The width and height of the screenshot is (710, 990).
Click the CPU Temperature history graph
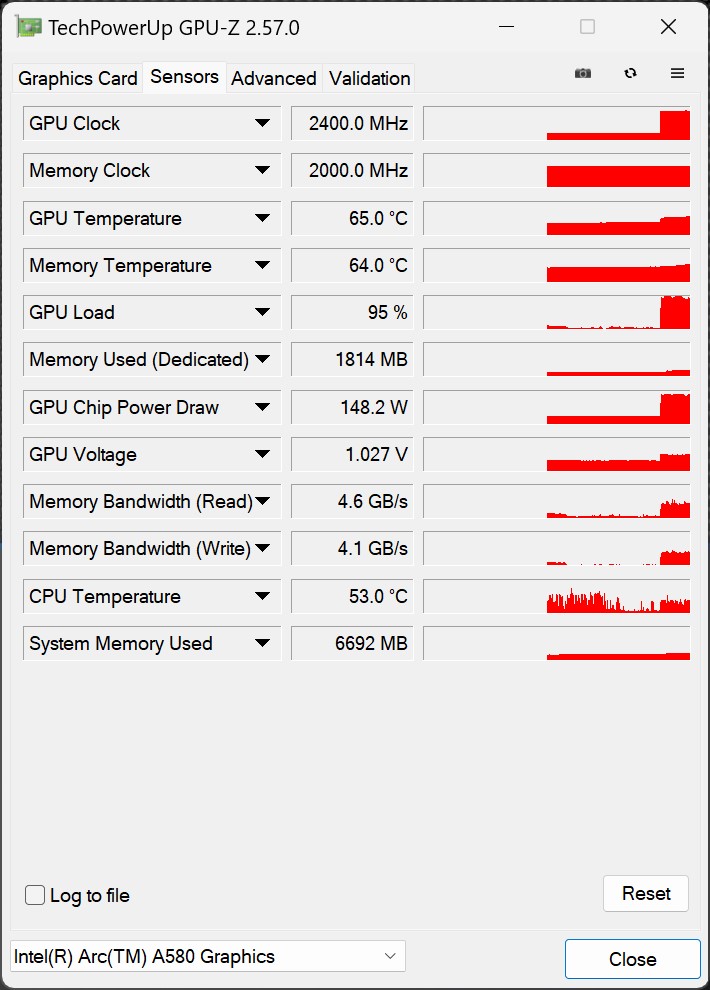(x=557, y=596)
